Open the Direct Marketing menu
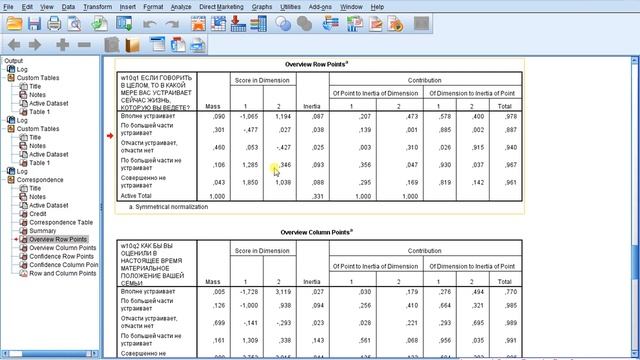This screenshot has height=360, width=640. click(221, 7)
